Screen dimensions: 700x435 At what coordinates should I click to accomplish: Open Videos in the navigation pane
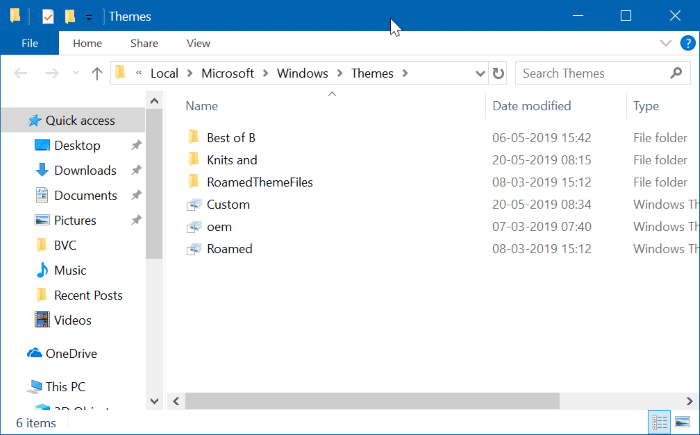[72, 321]
